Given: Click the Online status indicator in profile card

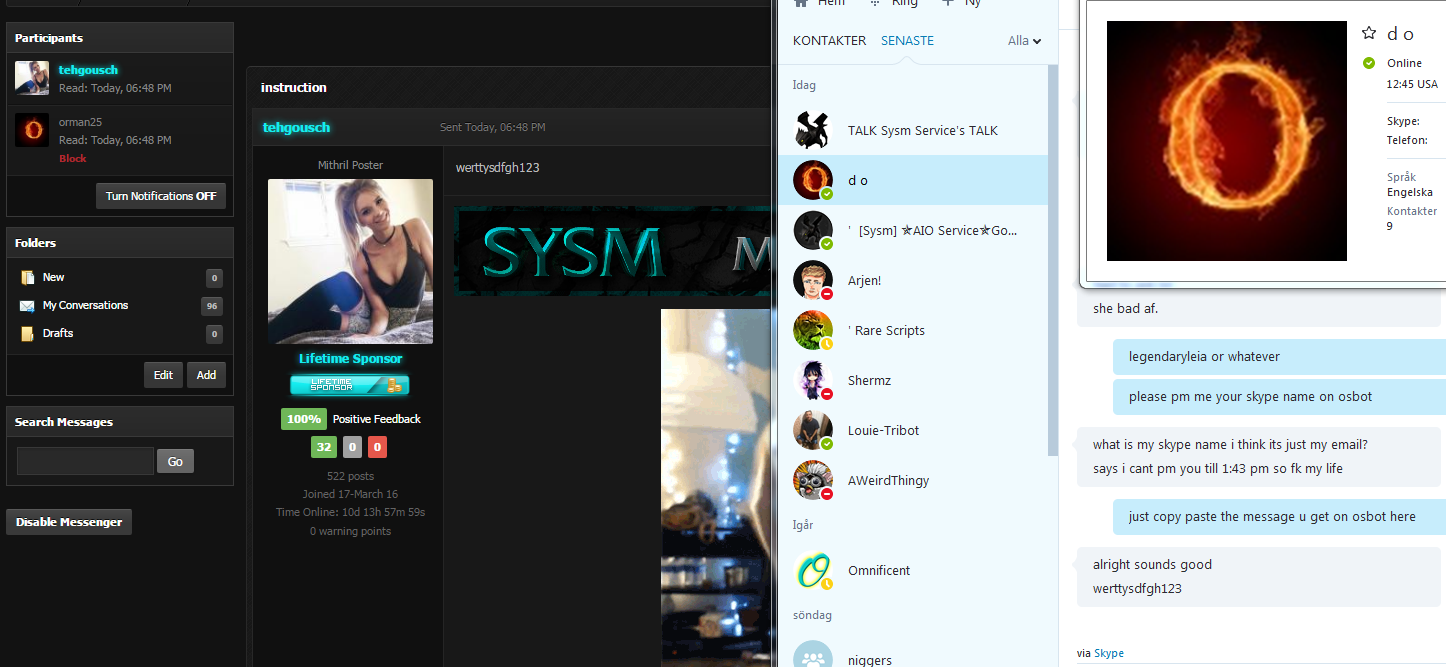Looking at the screenshot, I should (x=1369, y=63).
